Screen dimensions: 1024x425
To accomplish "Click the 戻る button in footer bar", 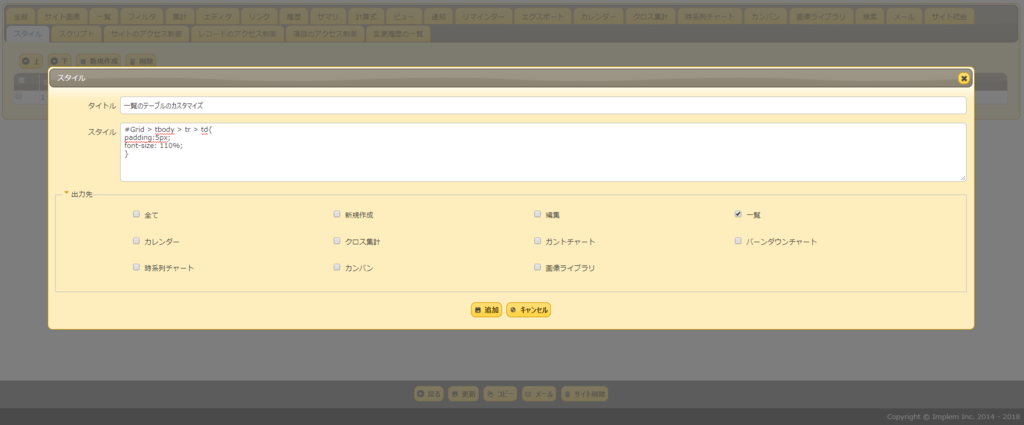I will click(x=429, y=394).
